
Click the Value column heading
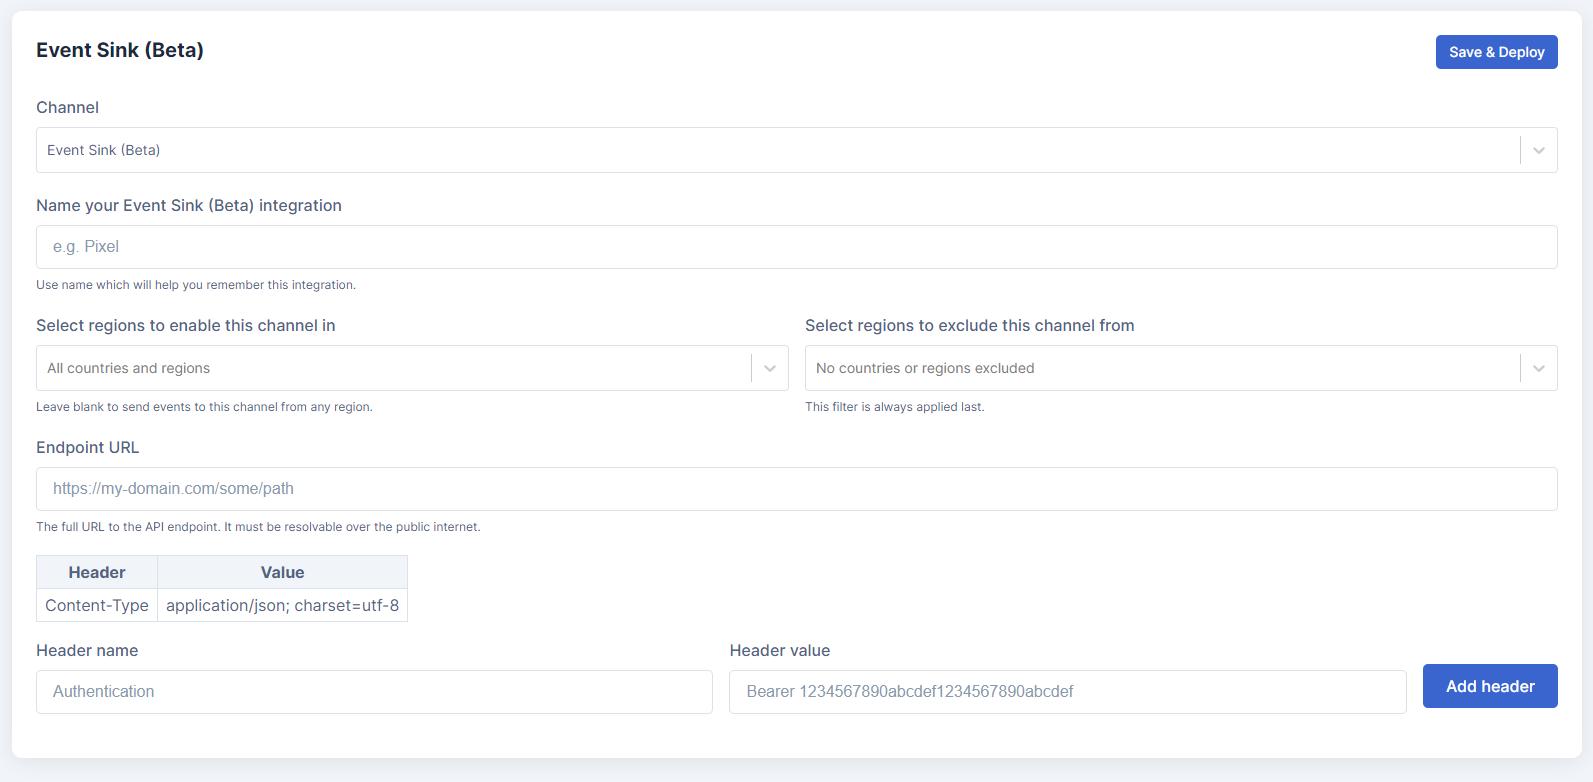pos(282,572)
